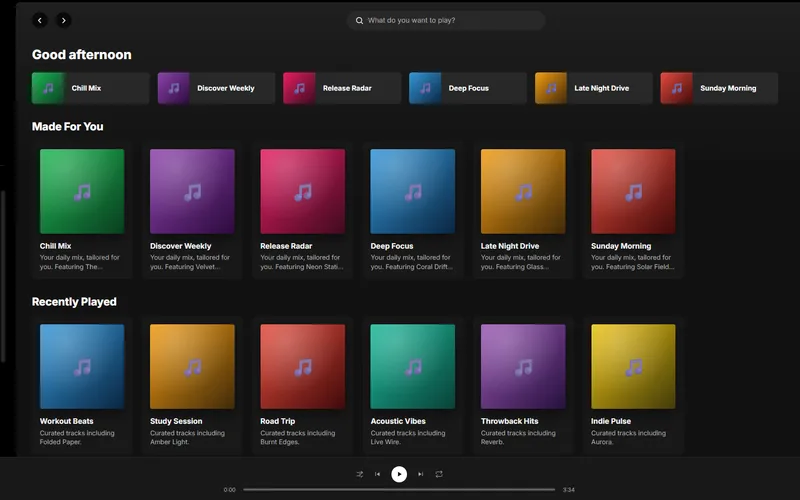The width and height of the screenshot is (800, 500).
Task: Open the Discover Weekly shortcut tile
Action: (216, 88)
